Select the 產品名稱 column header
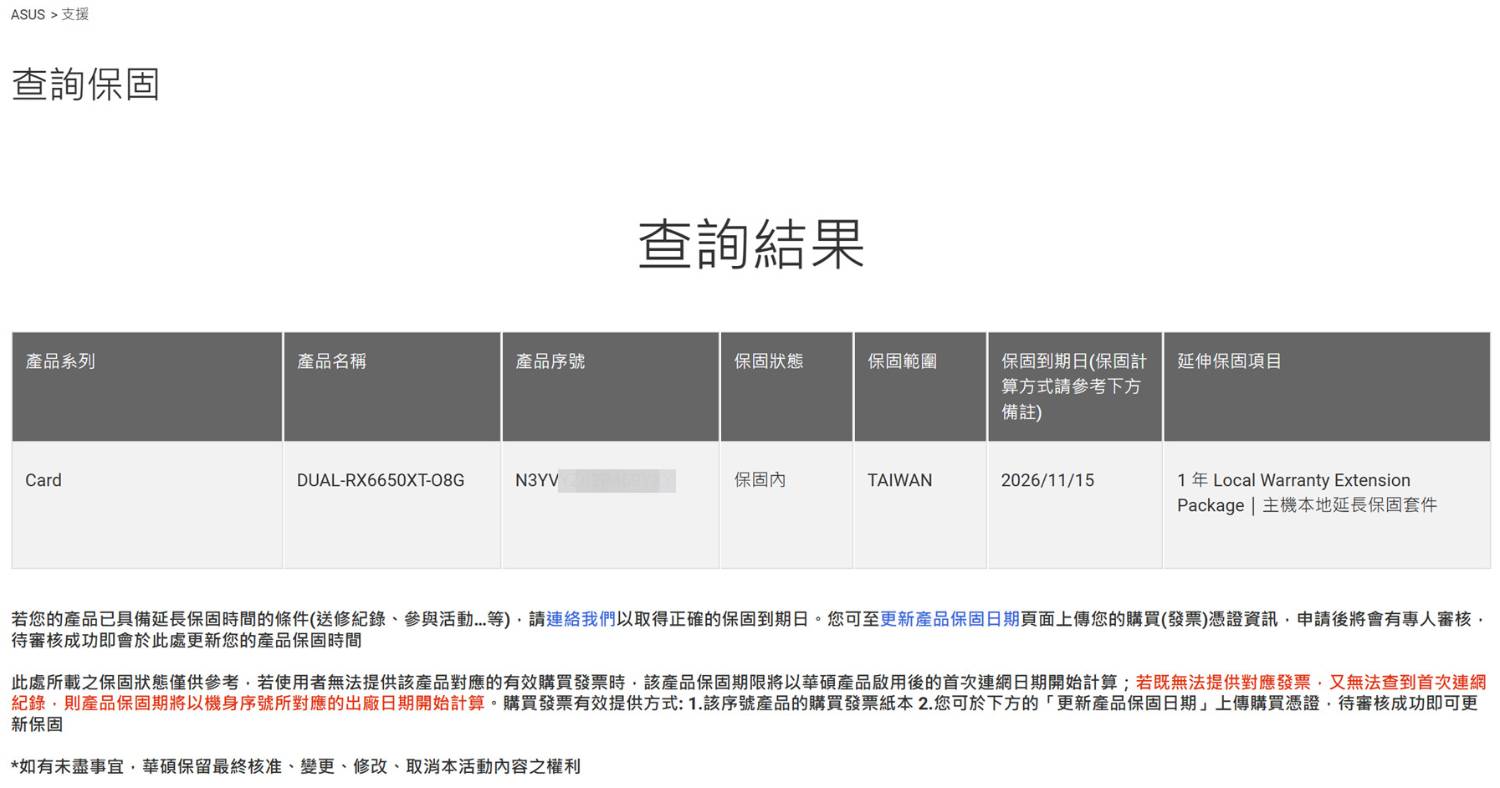Screen dimensions: 1500x788 pos(331,361)
